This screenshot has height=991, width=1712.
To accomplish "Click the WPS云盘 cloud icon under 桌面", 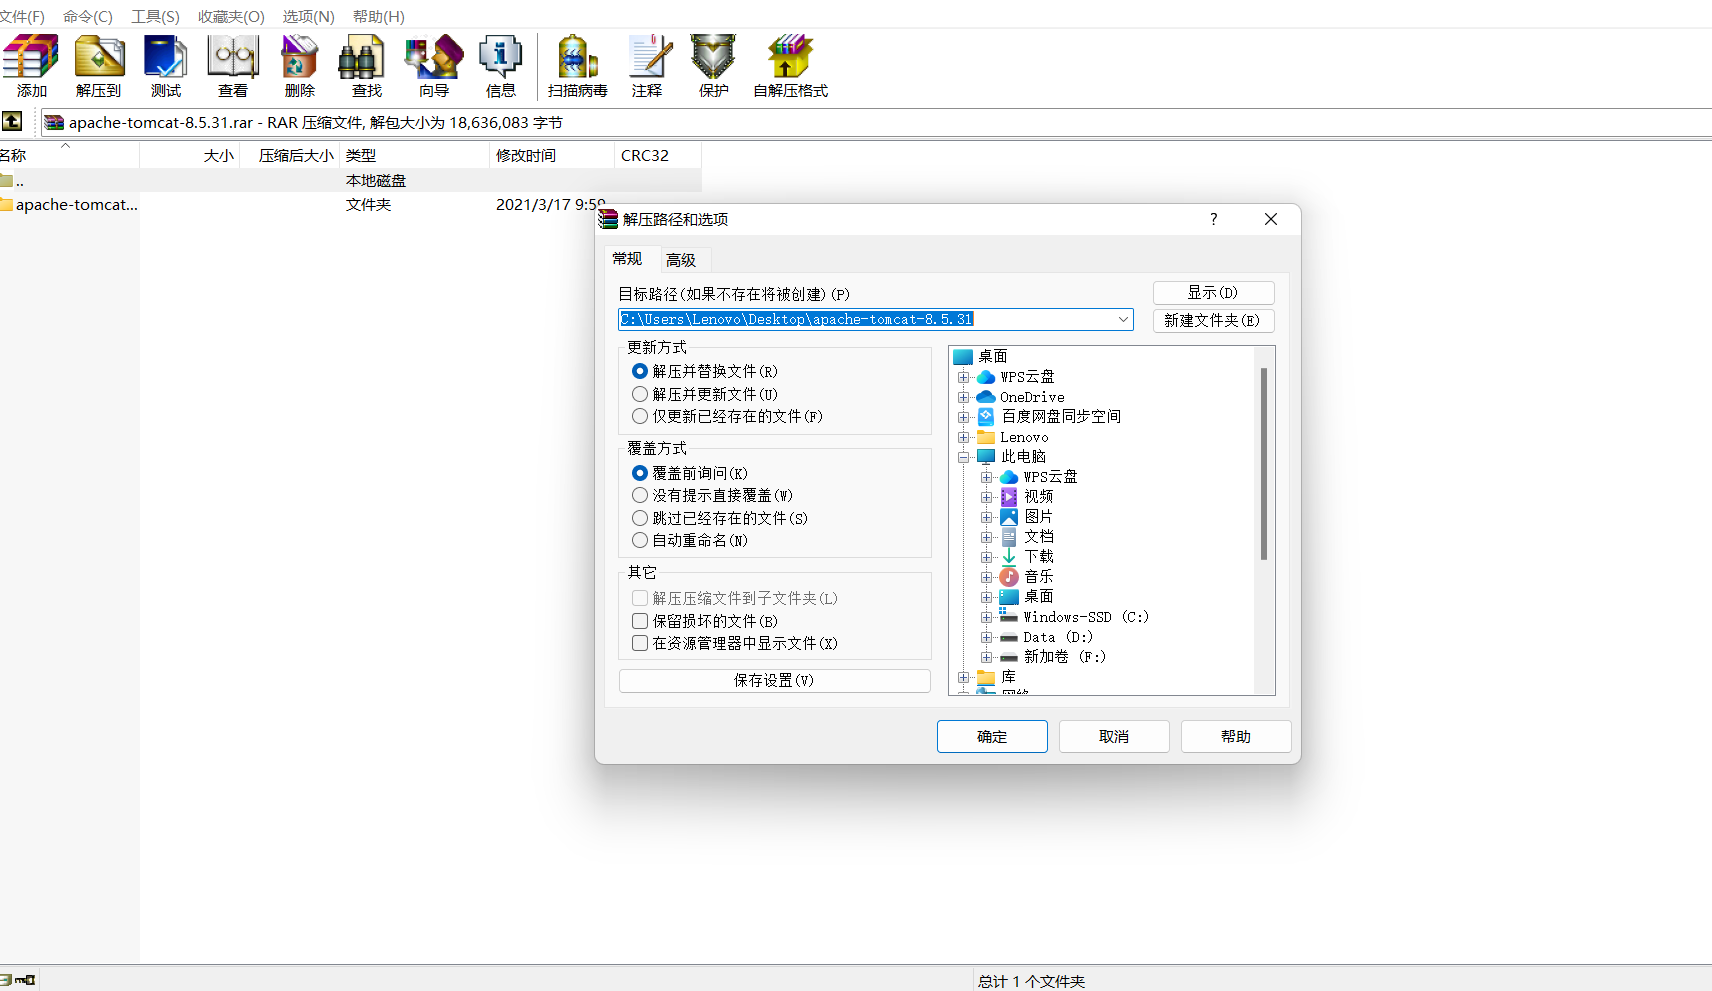I will pyautogui.click(x=986, y=377).
